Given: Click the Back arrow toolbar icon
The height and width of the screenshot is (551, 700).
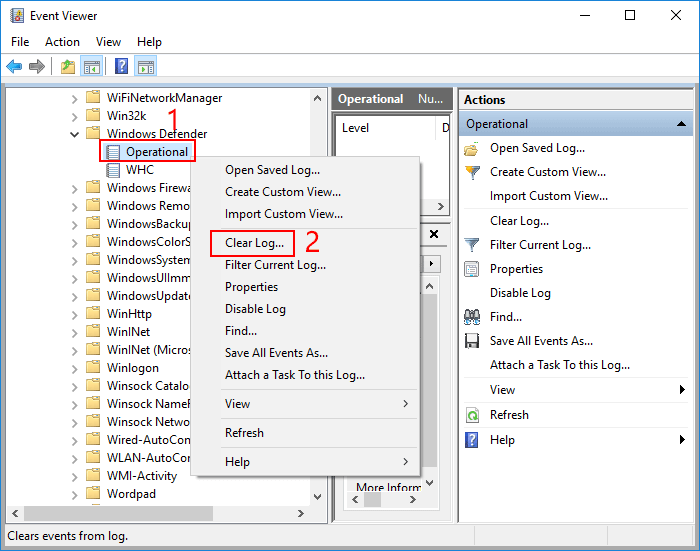Looking at the screenshot, I should tap(14, 67).
